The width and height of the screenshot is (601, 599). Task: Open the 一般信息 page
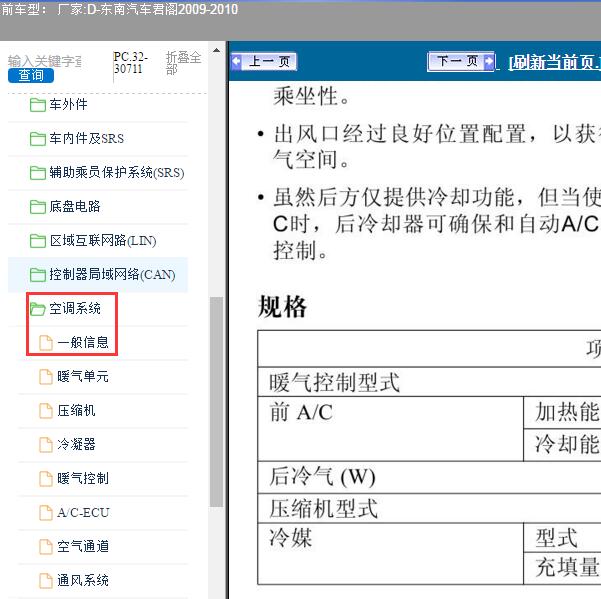pos(83,342)
